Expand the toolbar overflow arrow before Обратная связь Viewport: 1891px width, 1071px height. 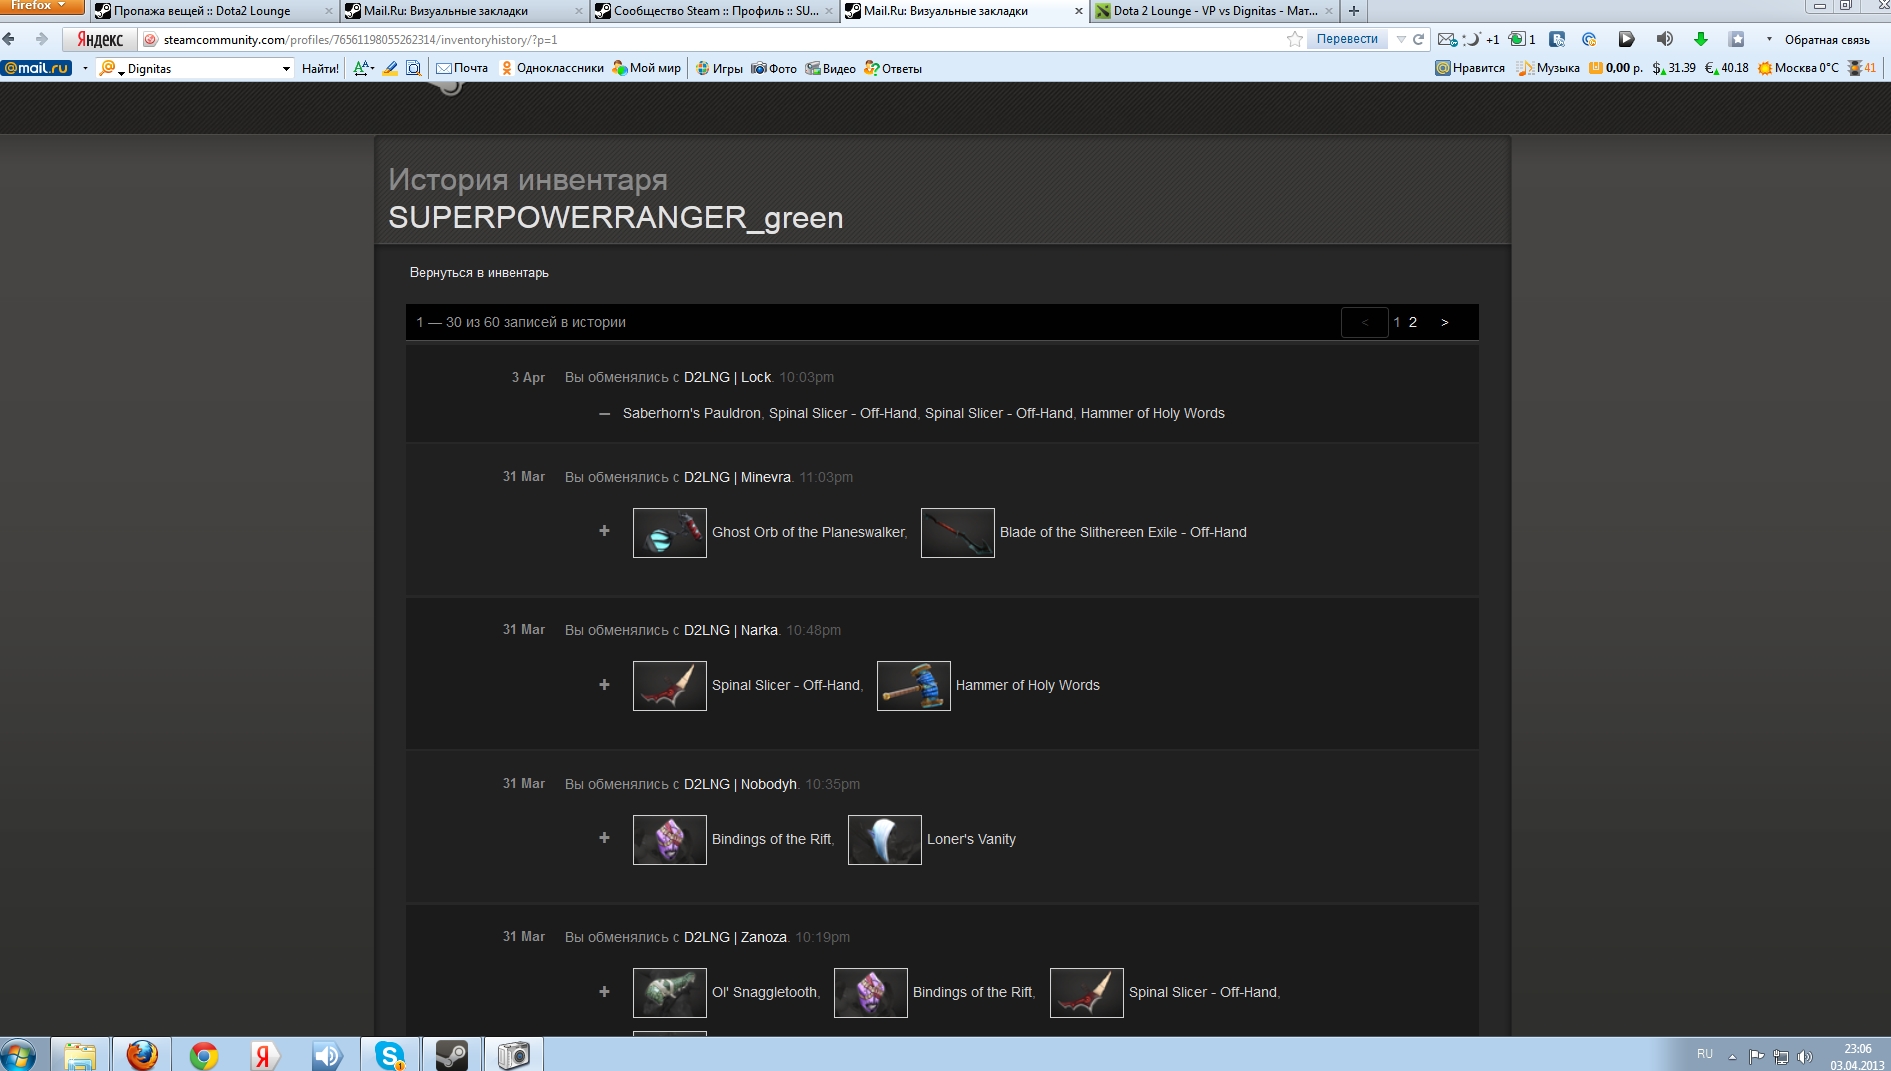click(1768, 39)
